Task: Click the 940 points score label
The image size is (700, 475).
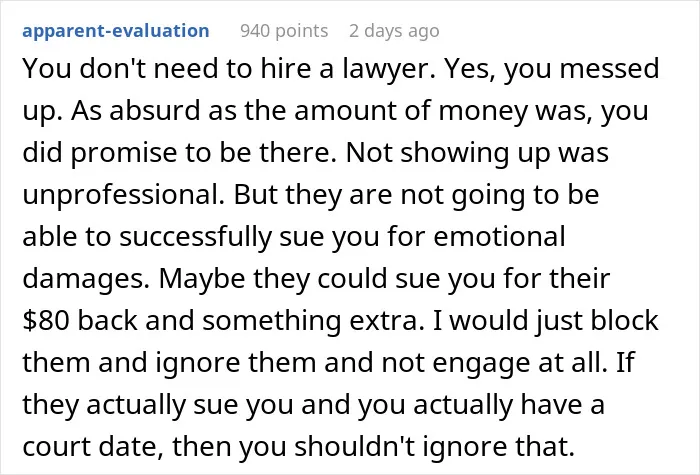Action: (x=284, y=31)
